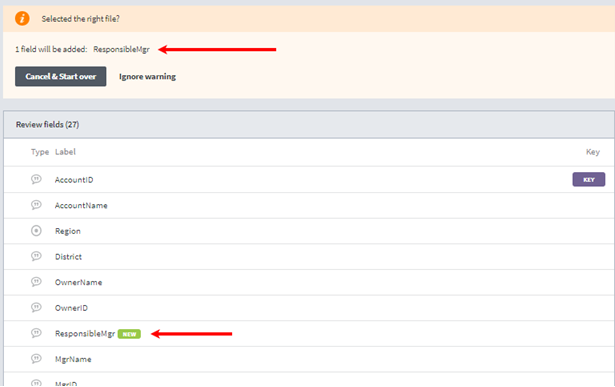This screenshot has height=387, width=615.
Task: Click 'Selected the right file?' warning text
Action: click(x=81, y=19)
